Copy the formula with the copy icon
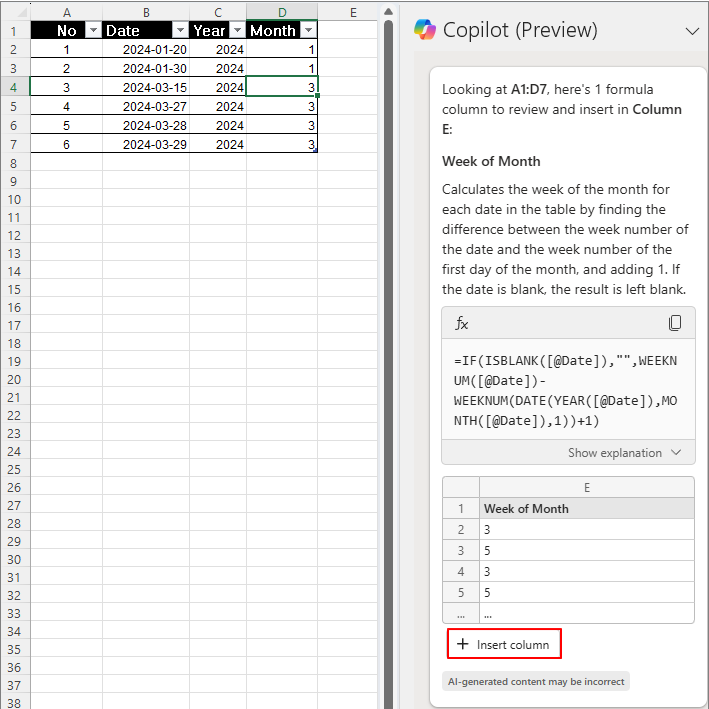Viewport: 709px width, 709px height. pyautogui.click(x=675, y=323)
